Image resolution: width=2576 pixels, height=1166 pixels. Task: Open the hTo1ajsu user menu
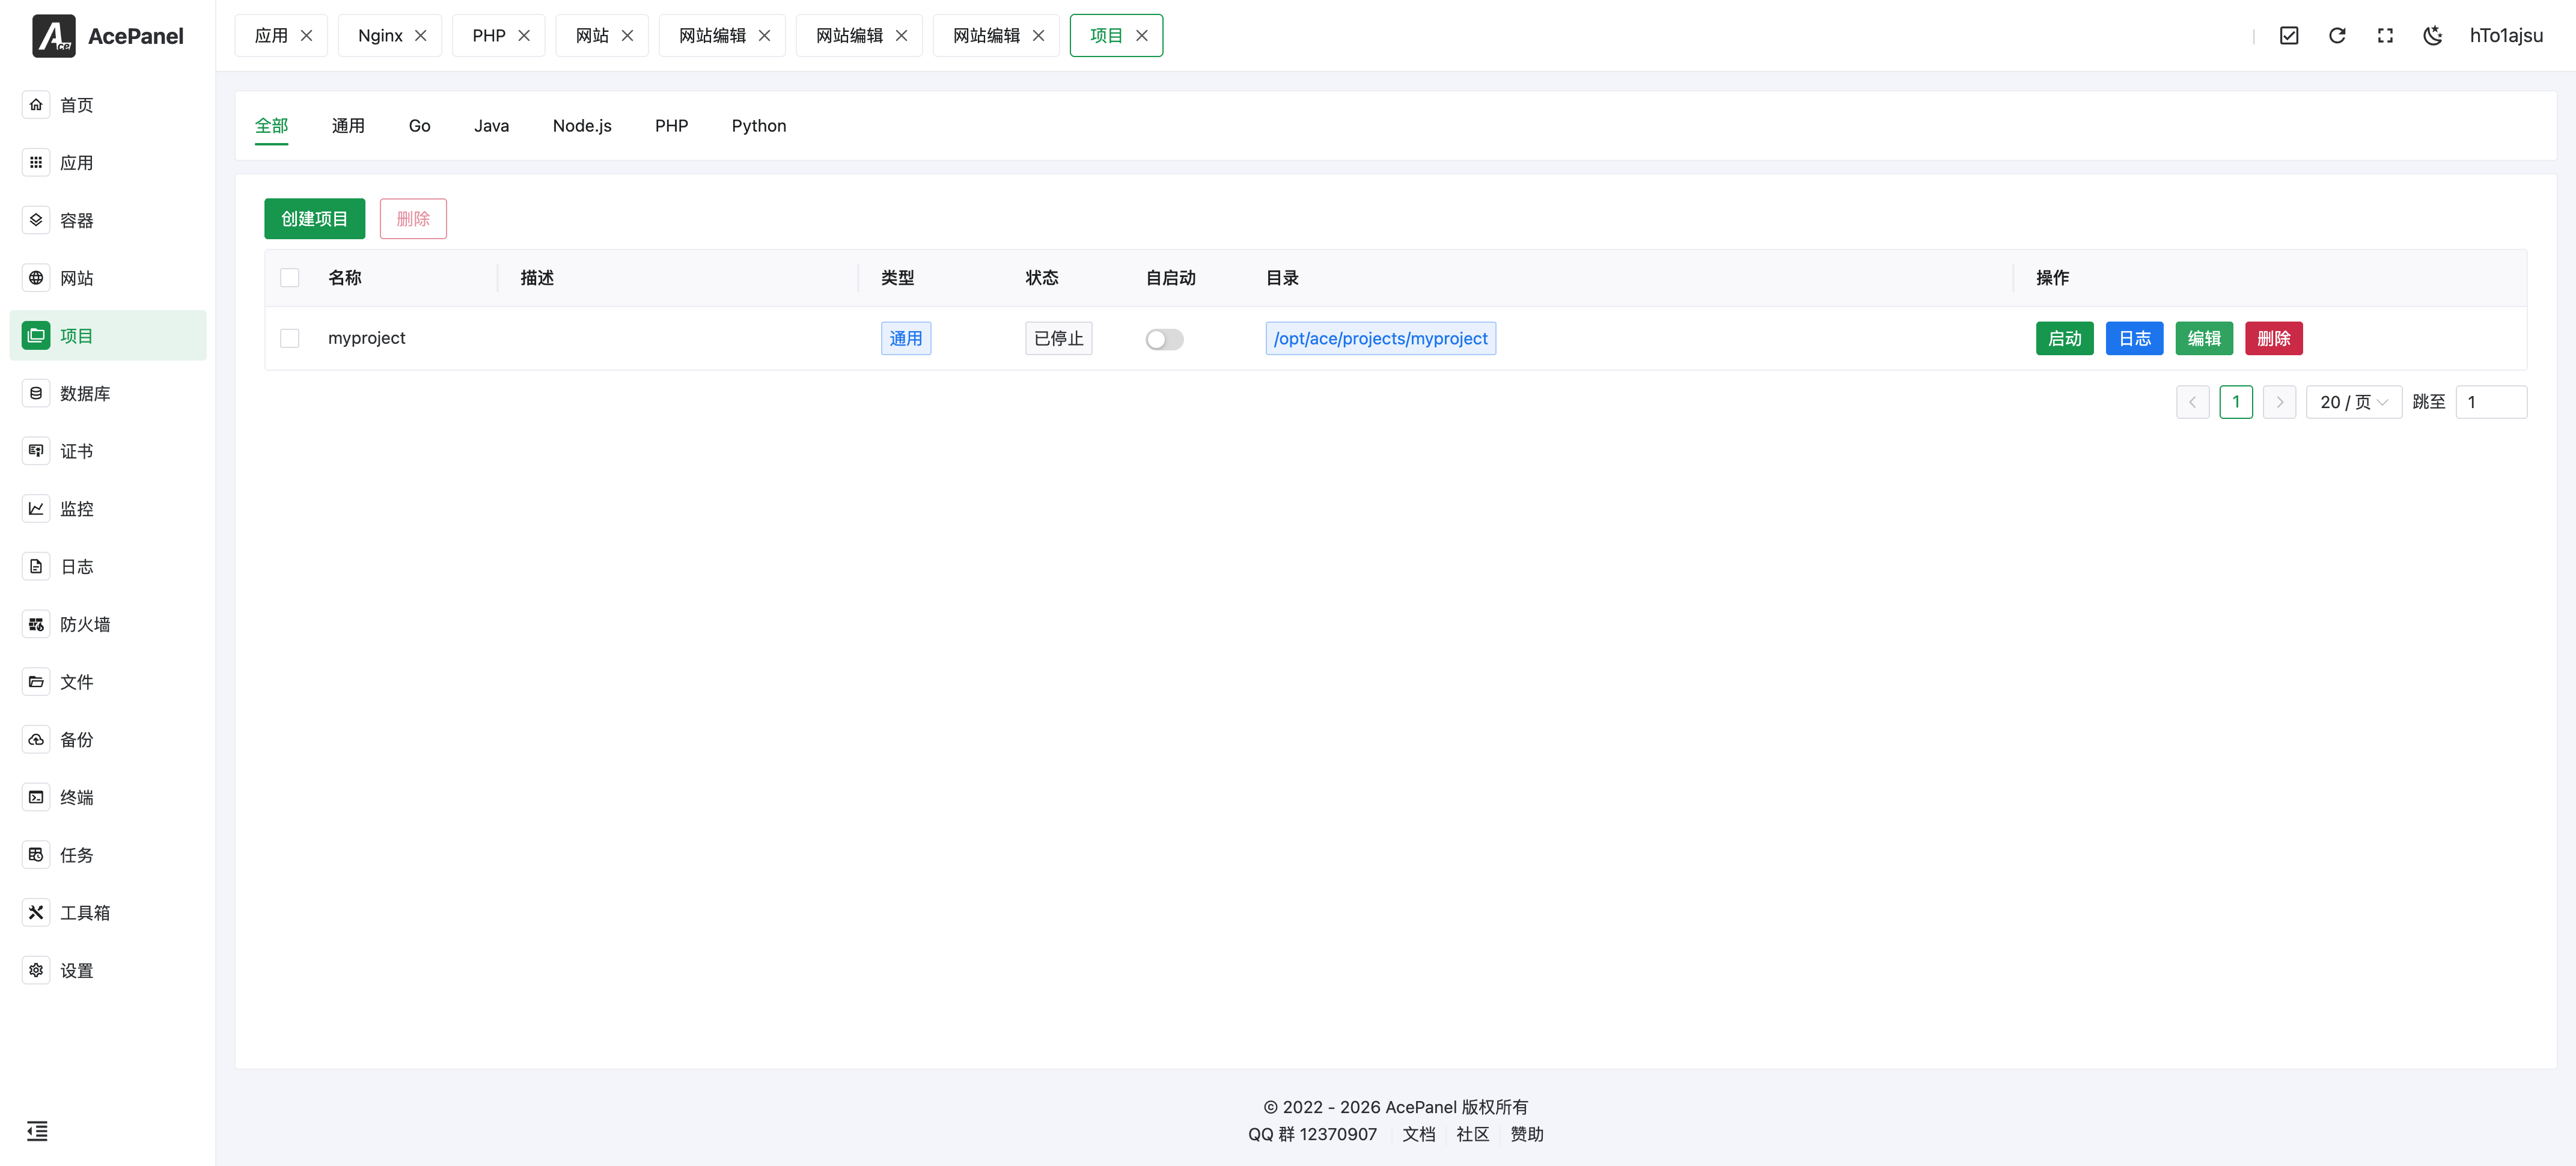coord(2505,36)
